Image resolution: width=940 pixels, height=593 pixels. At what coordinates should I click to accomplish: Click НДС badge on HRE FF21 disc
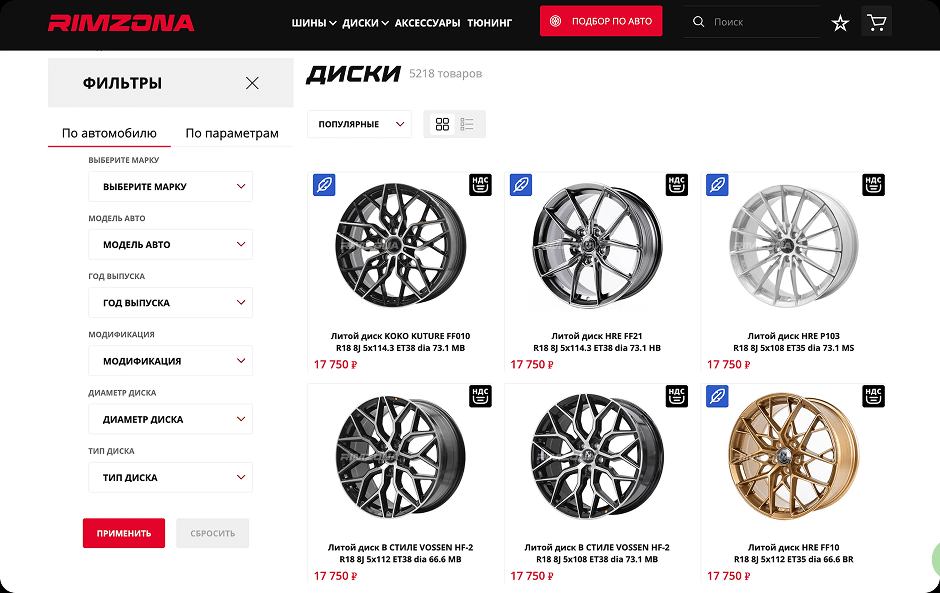click(x=677, y=185)
